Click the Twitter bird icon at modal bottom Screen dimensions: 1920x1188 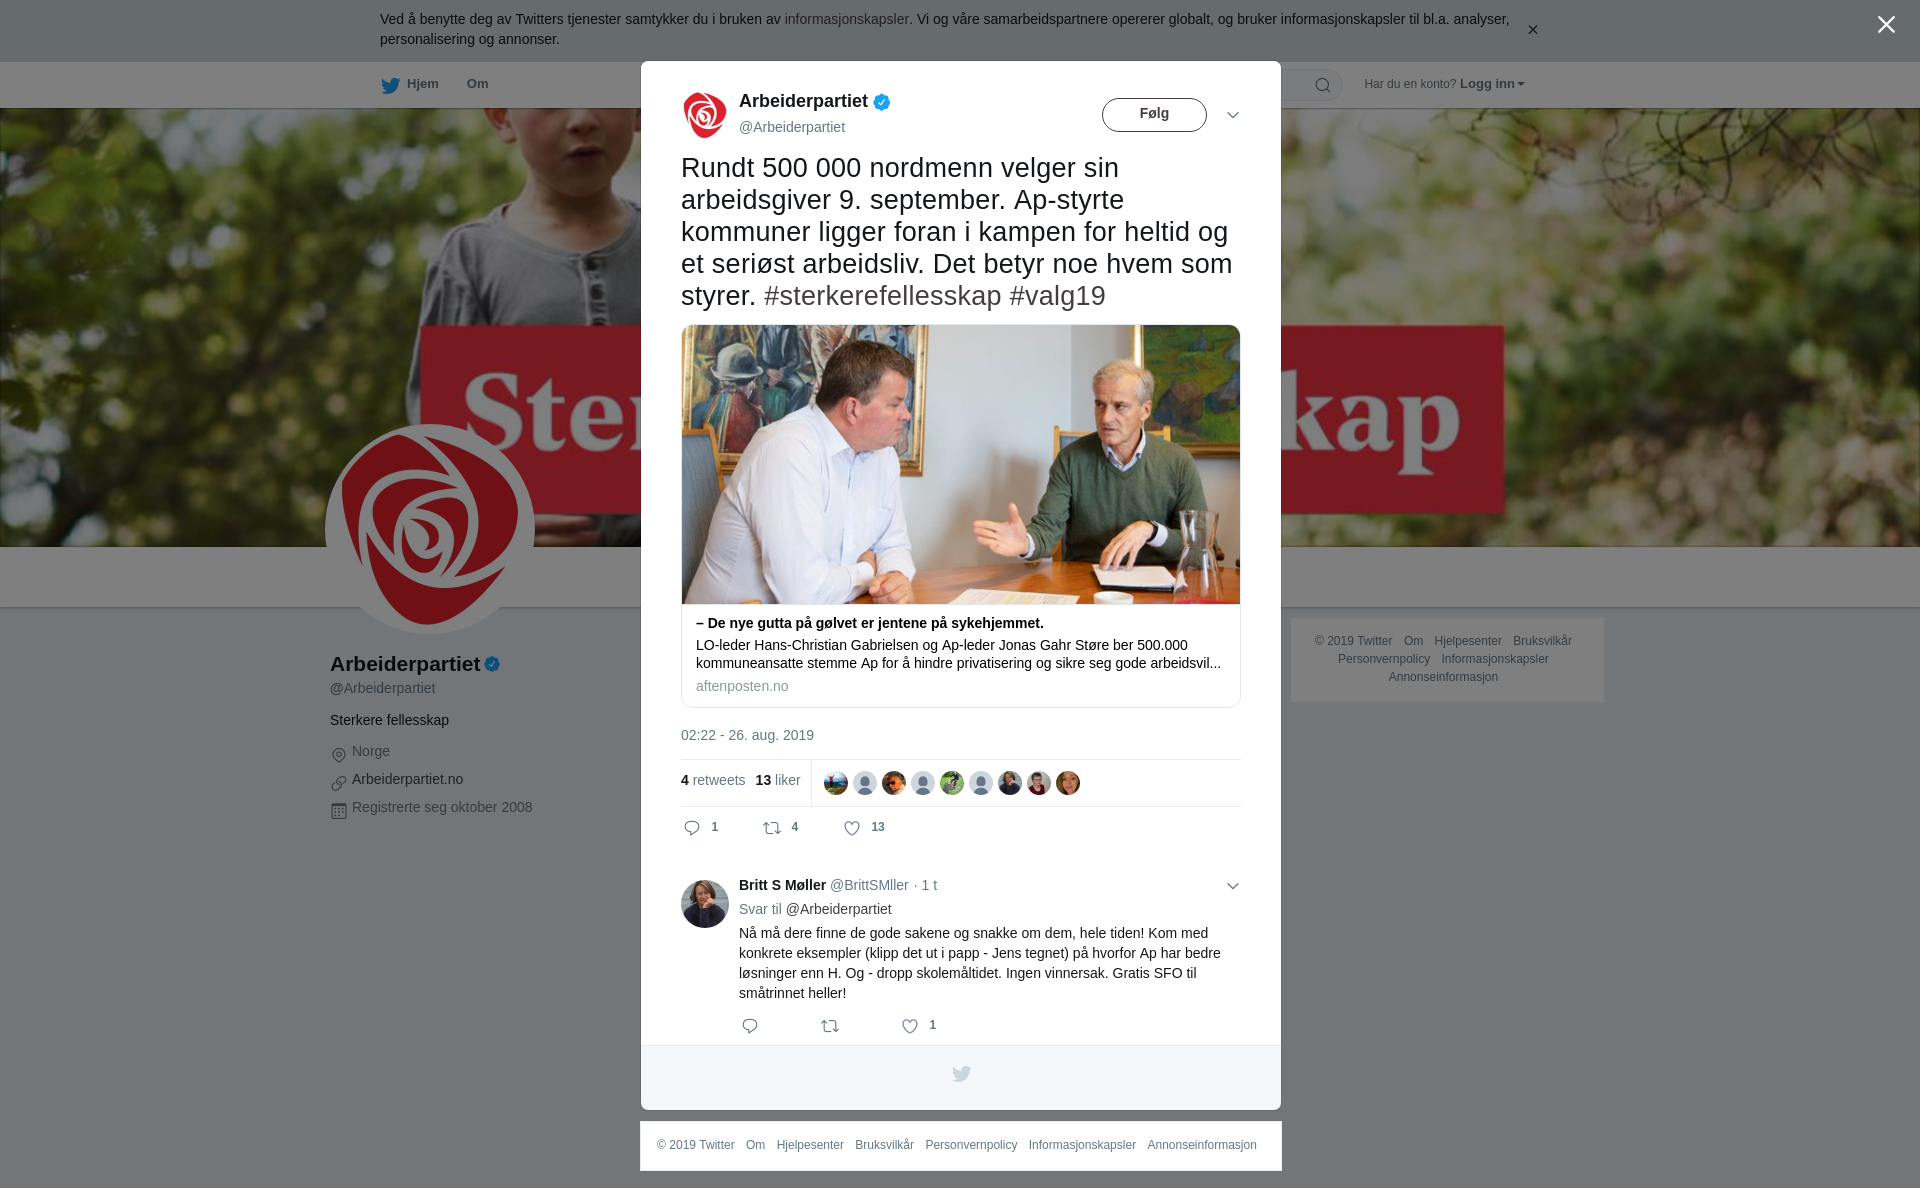pos(961,1074)
